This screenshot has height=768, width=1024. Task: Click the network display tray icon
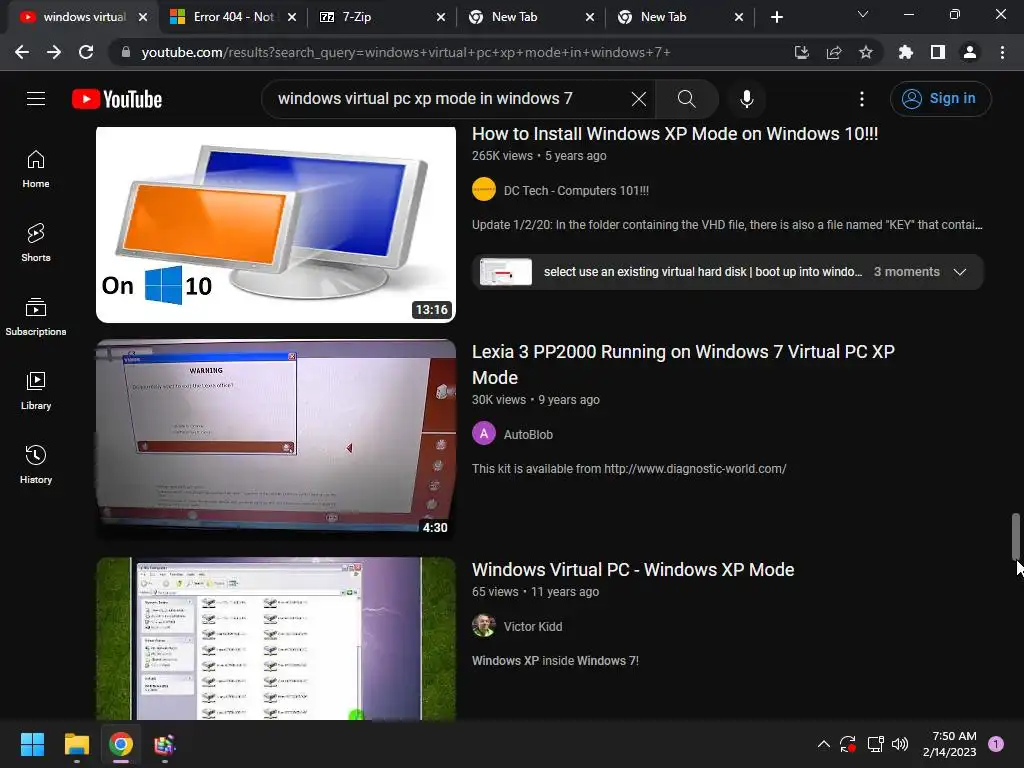point(875,744)
